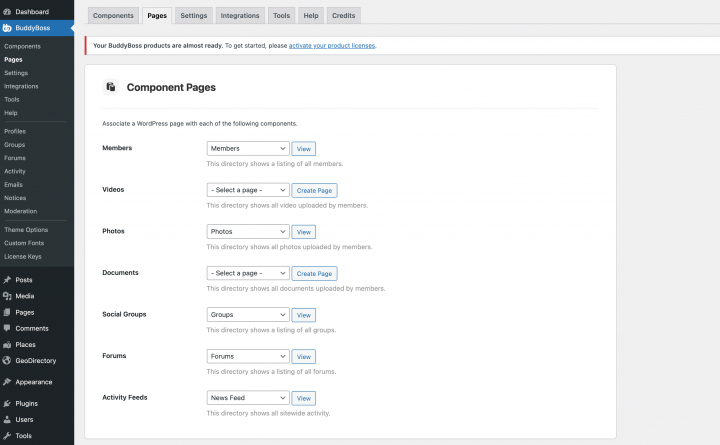Screen dimensions: 720x445
Task: Open the Videos page select dropdown
Action: click(x=247, y=190)
